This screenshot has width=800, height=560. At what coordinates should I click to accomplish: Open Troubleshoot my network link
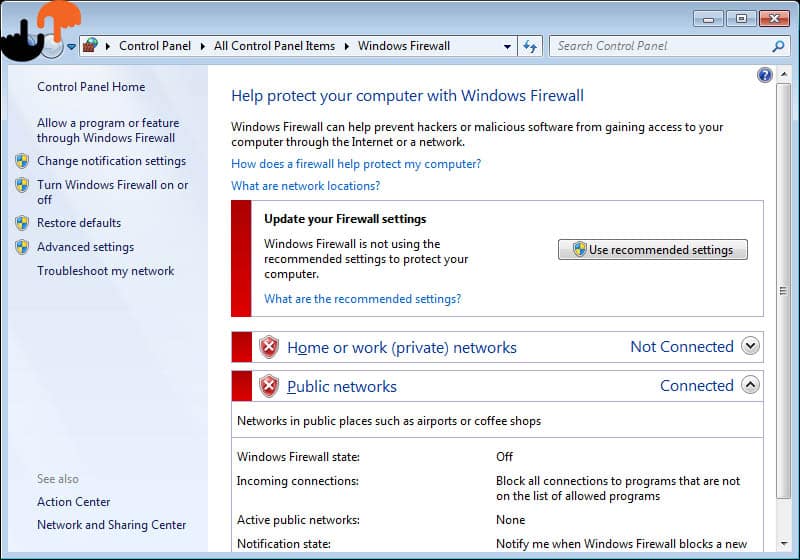coord(106,271)
